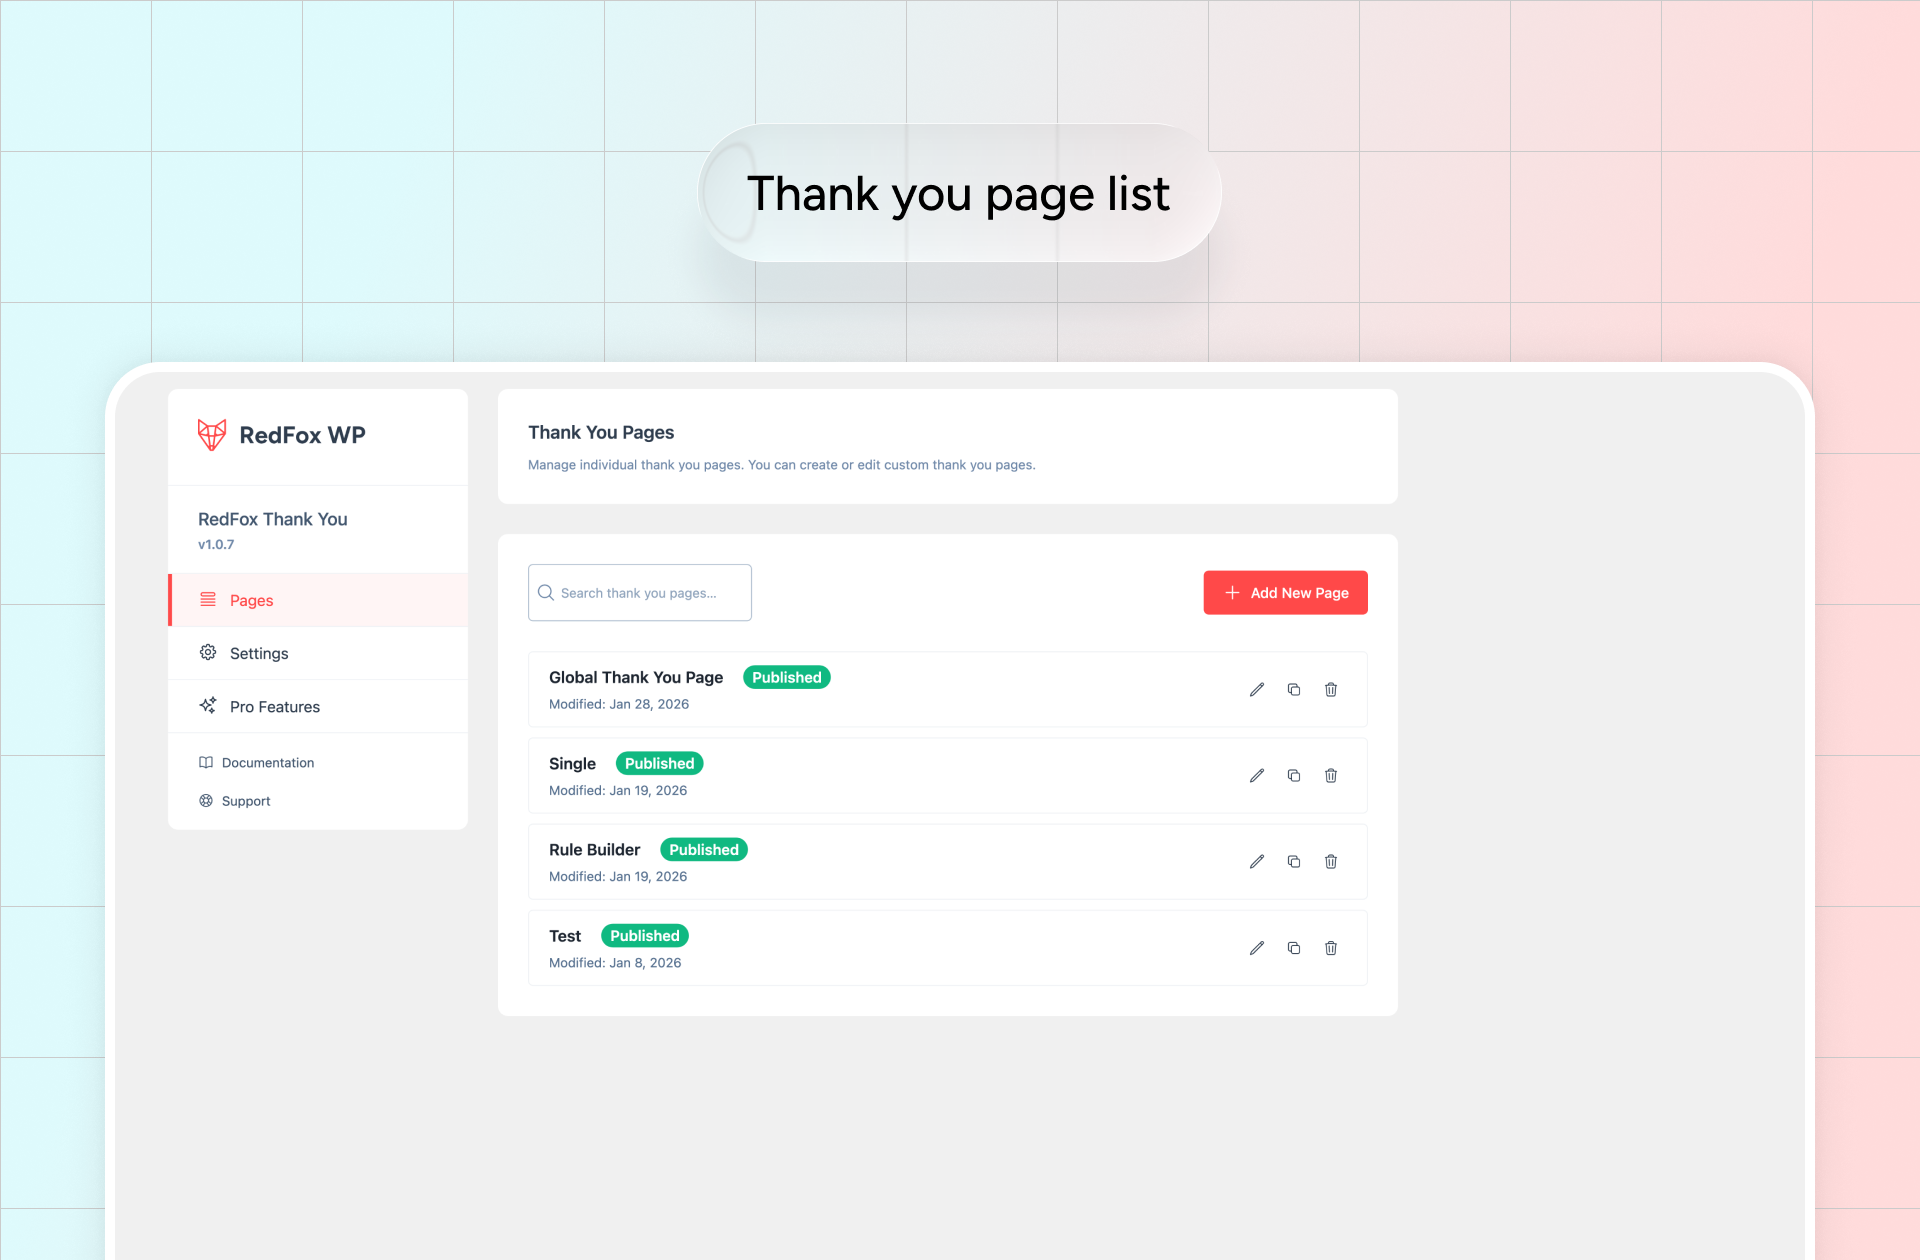Copy the Test page entry

pyautogui.click(x=1294, y=948)
